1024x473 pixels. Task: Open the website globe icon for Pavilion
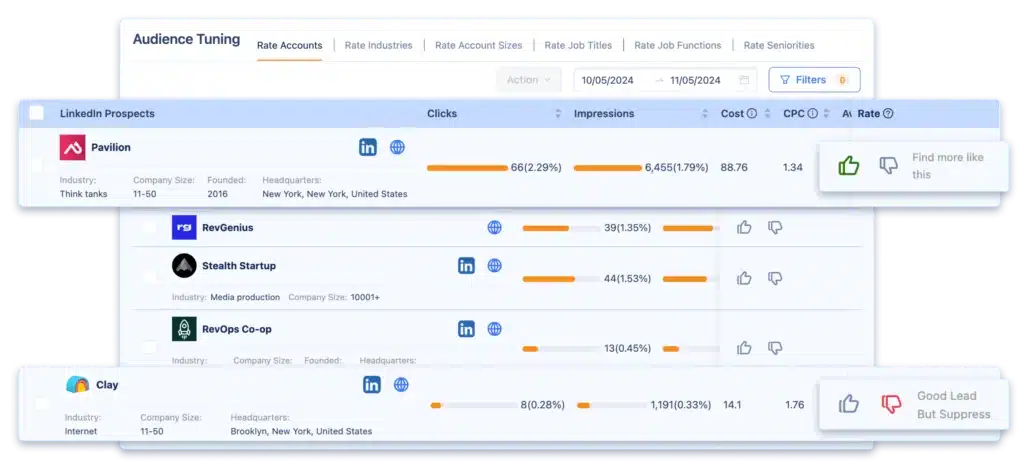(397, 147)
